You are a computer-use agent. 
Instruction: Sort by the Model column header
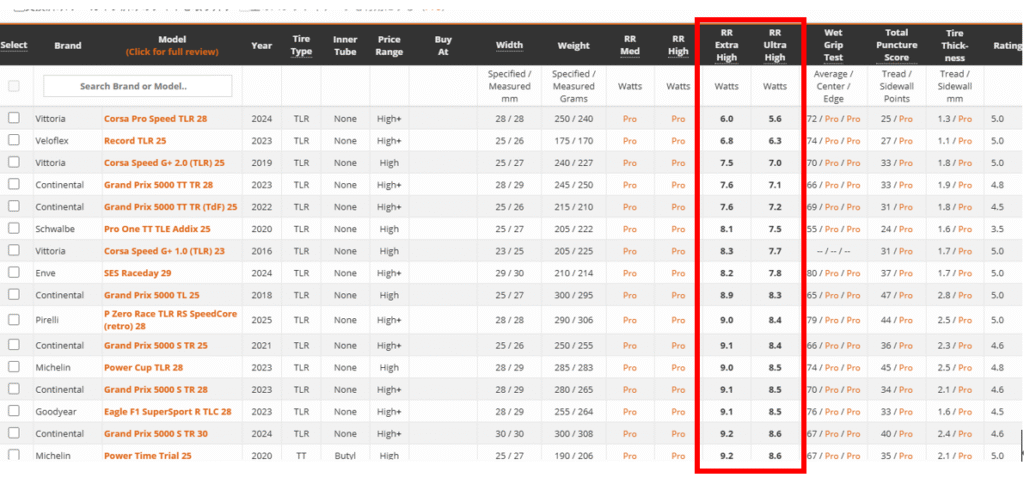[x=172, y=40]
